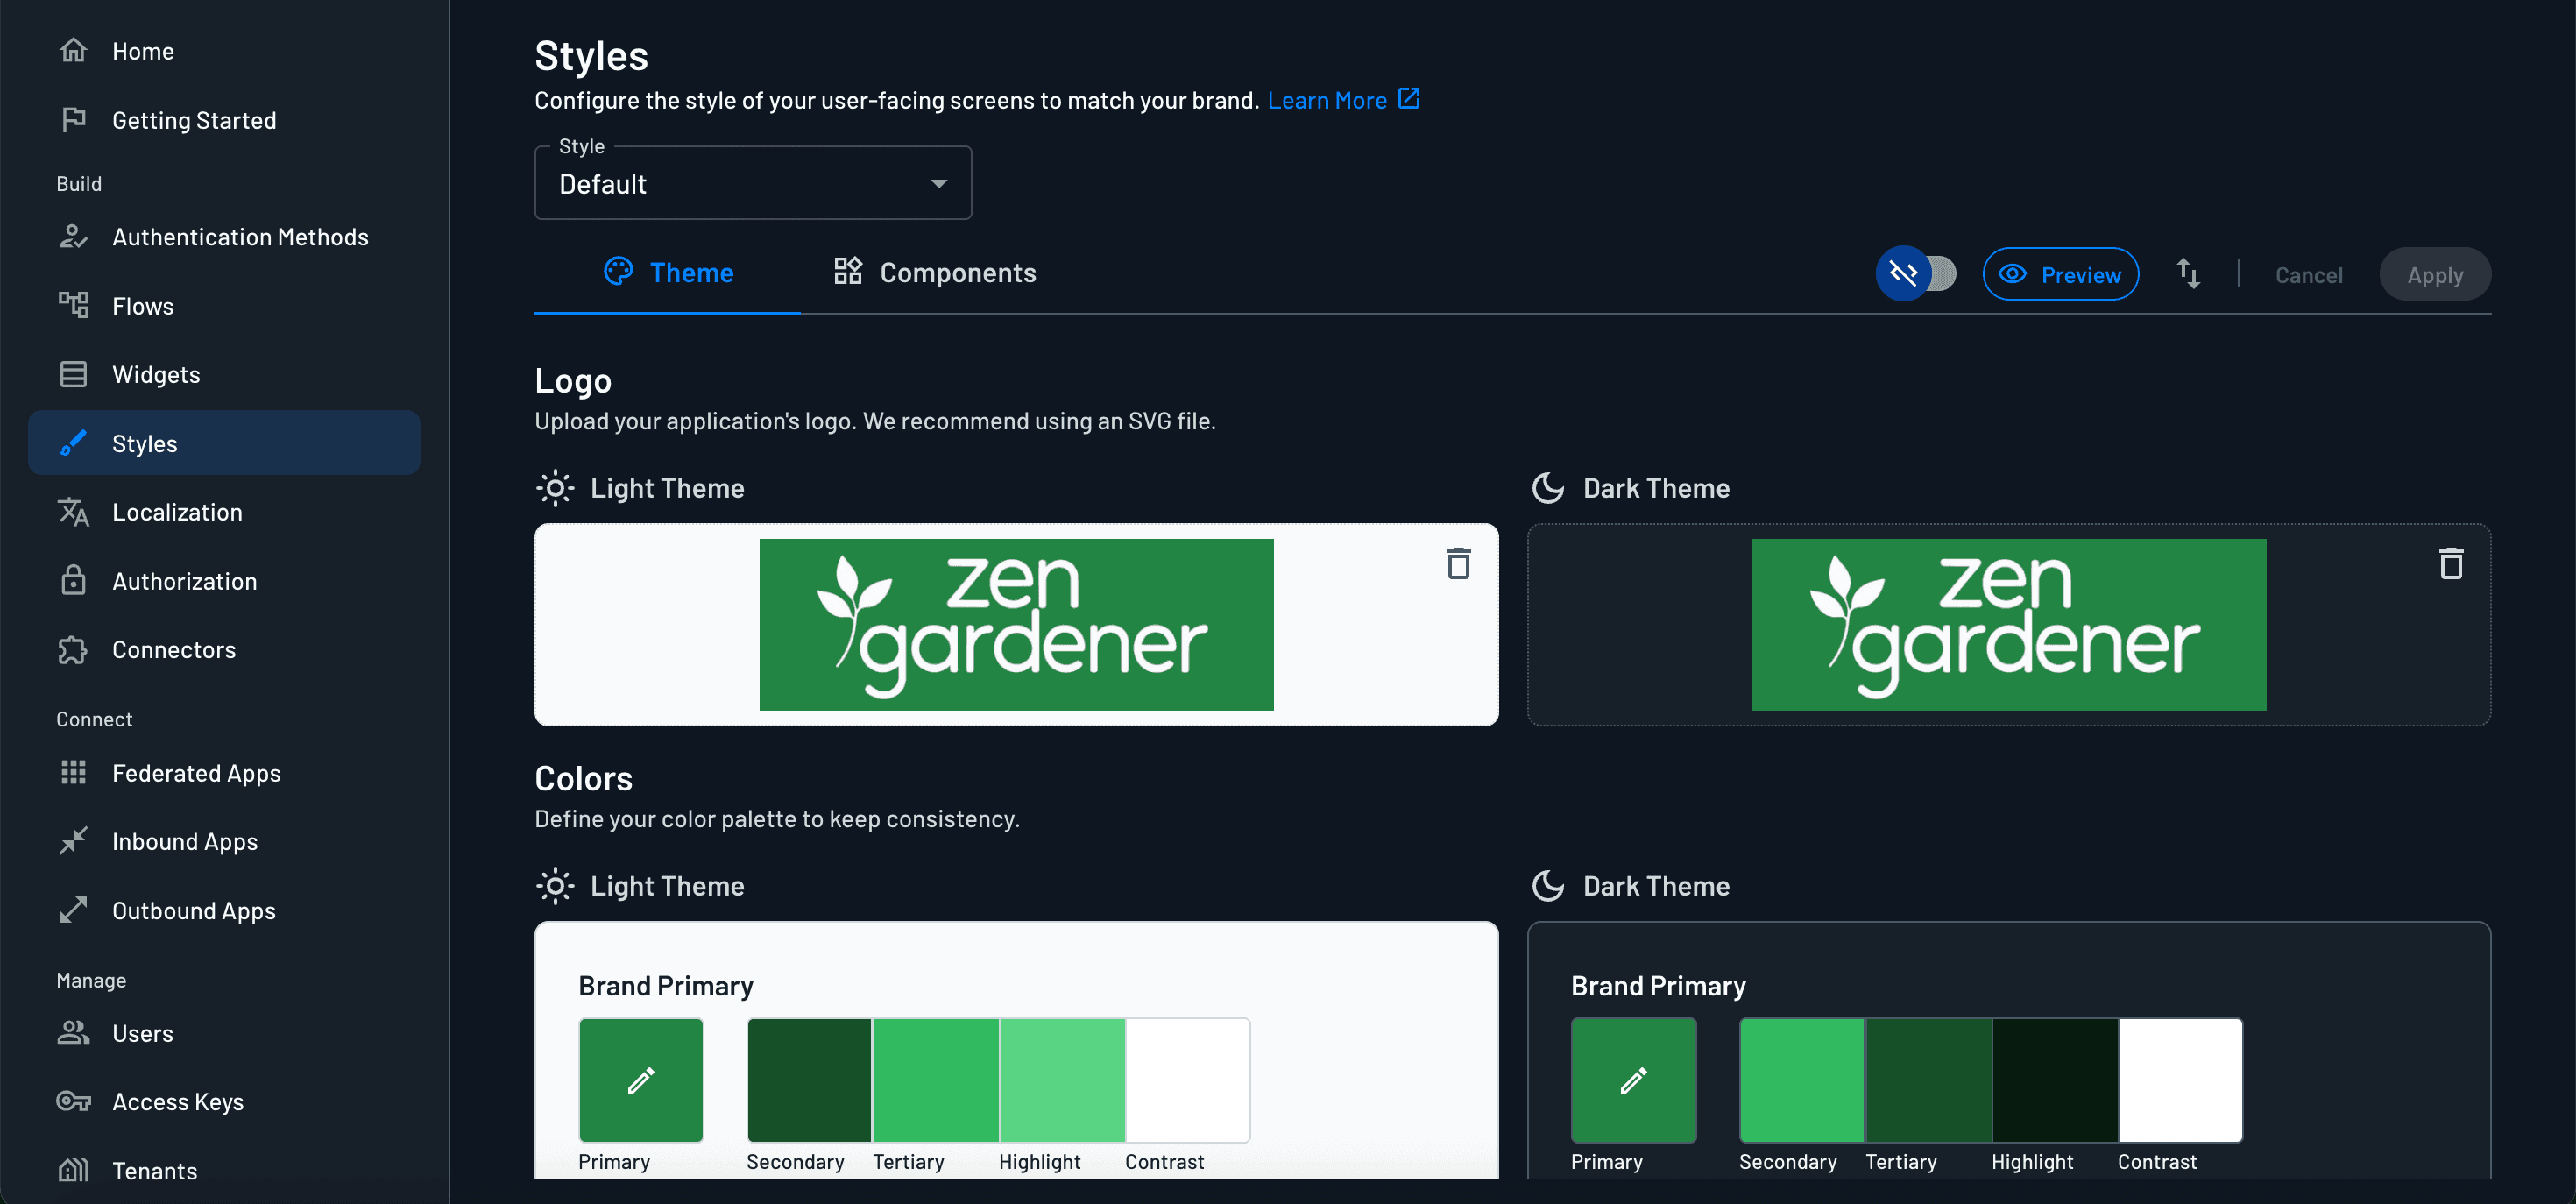This screenshot has height=1204, width=2576.
Task: Open the Learn More external link icon
Action: pyautogui.click(x=1408, y=99)
